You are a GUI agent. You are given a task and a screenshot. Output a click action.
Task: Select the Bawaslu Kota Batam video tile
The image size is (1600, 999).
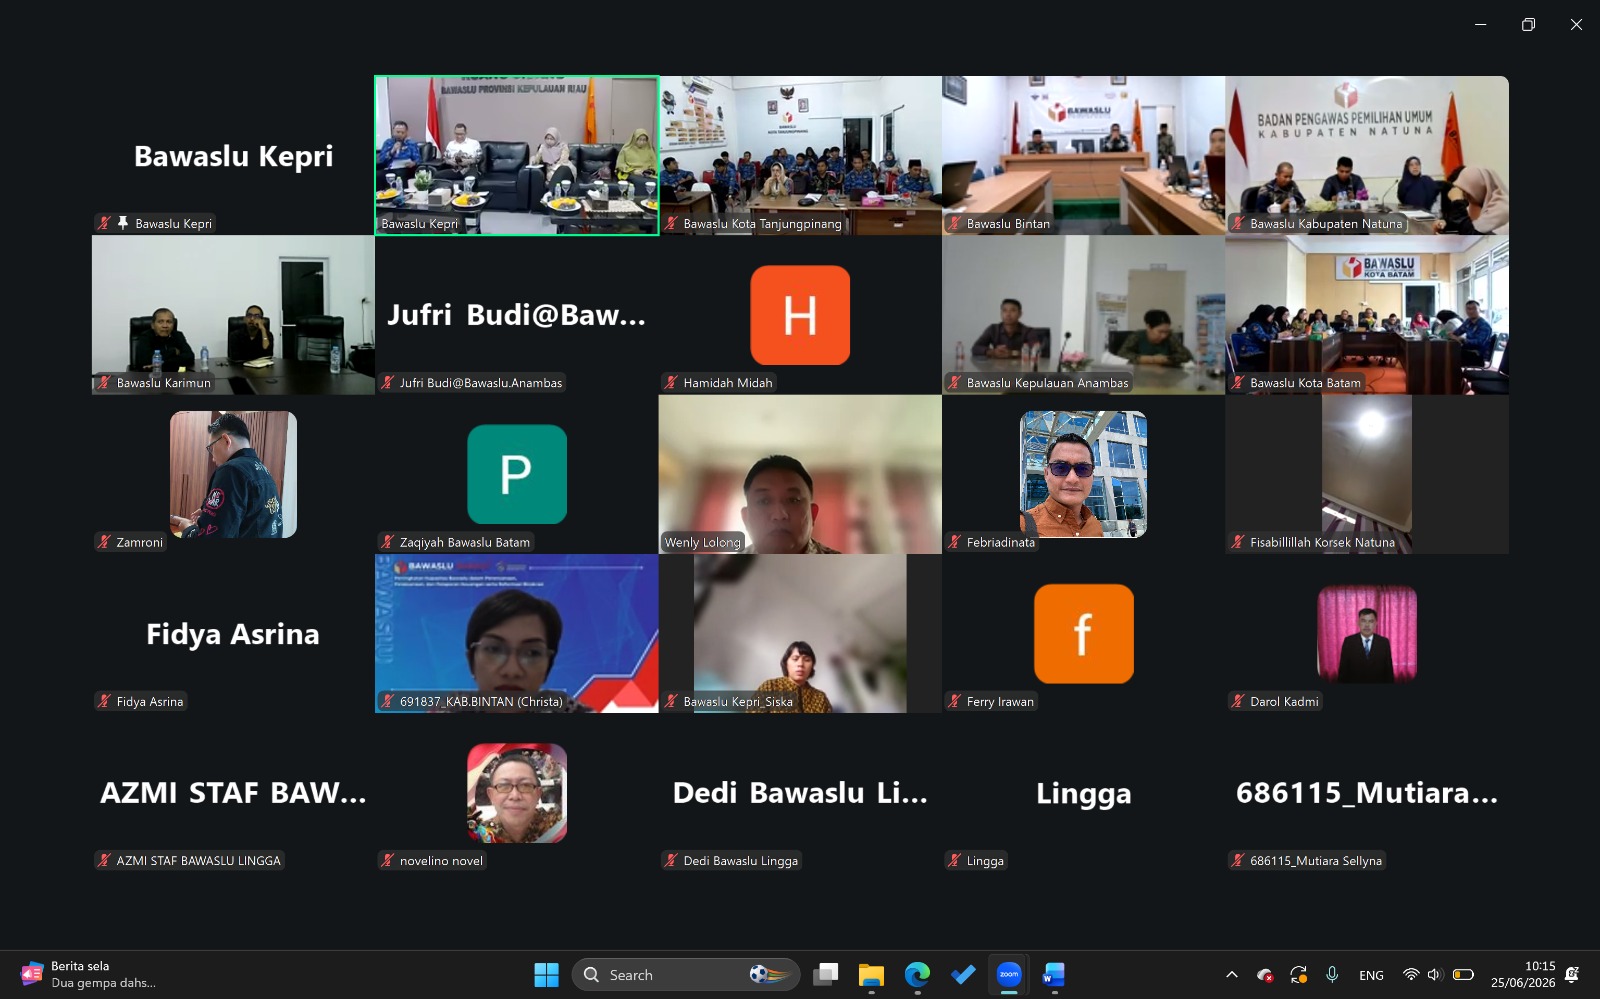1367,315
